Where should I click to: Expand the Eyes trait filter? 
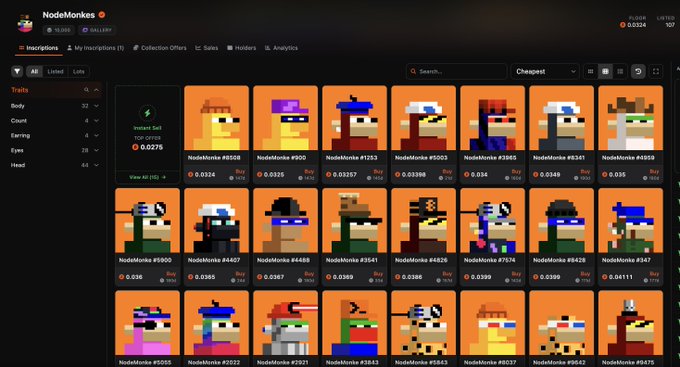pos(55,150)
